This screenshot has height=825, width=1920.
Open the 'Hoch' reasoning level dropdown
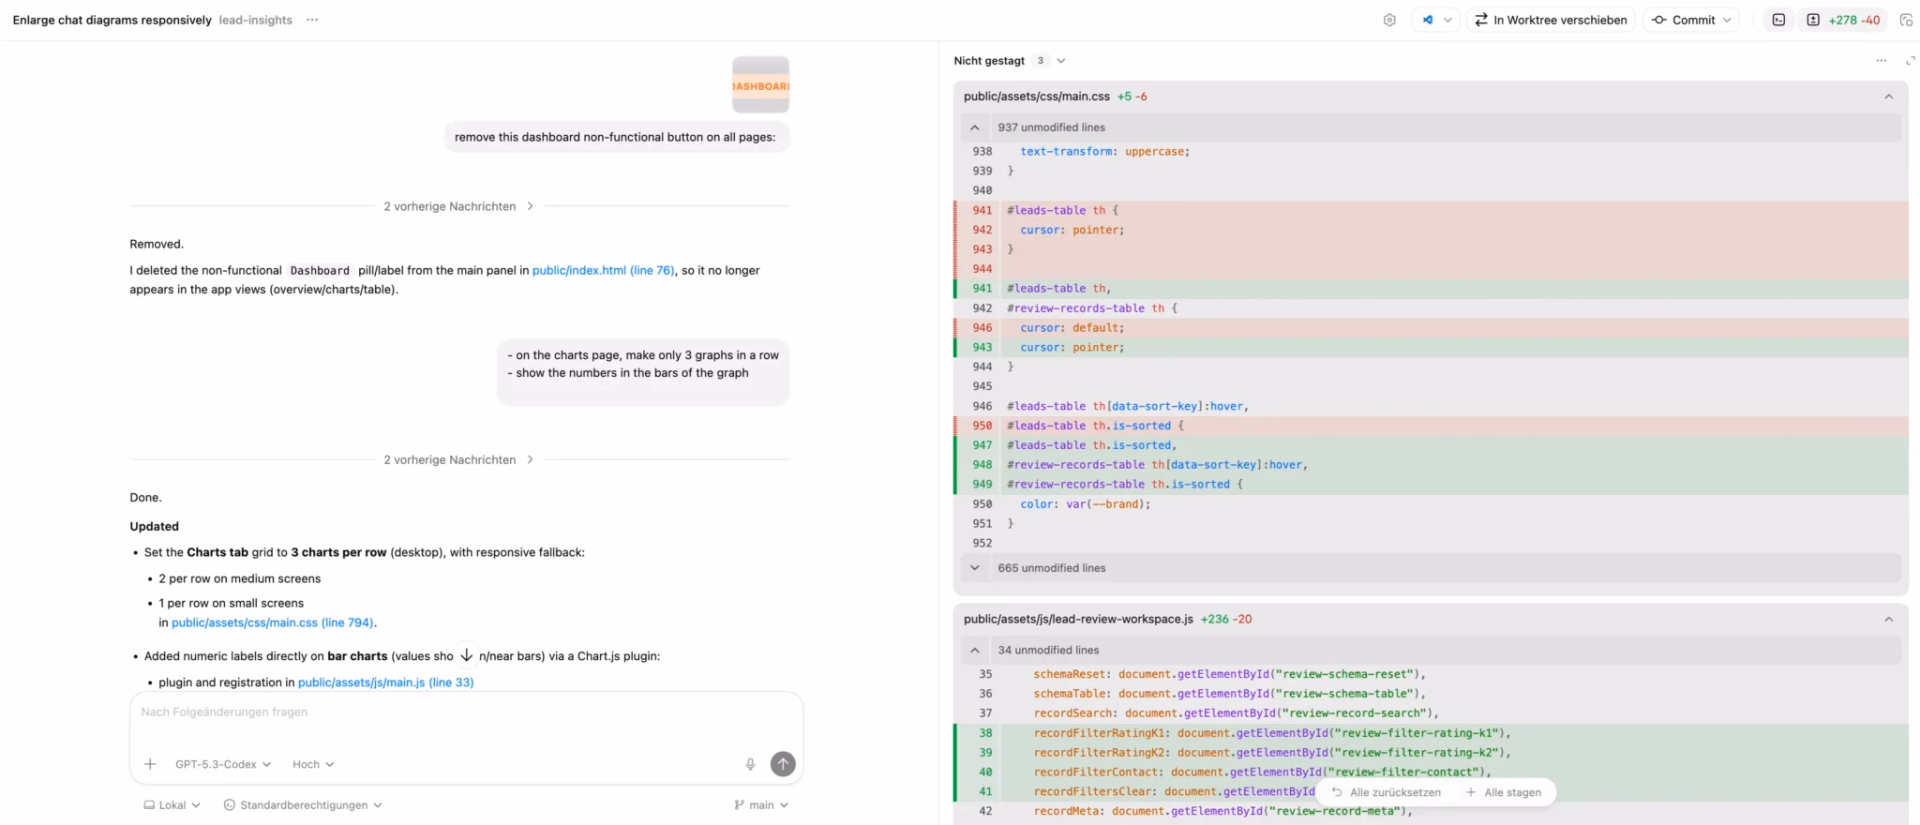point(313,764)
